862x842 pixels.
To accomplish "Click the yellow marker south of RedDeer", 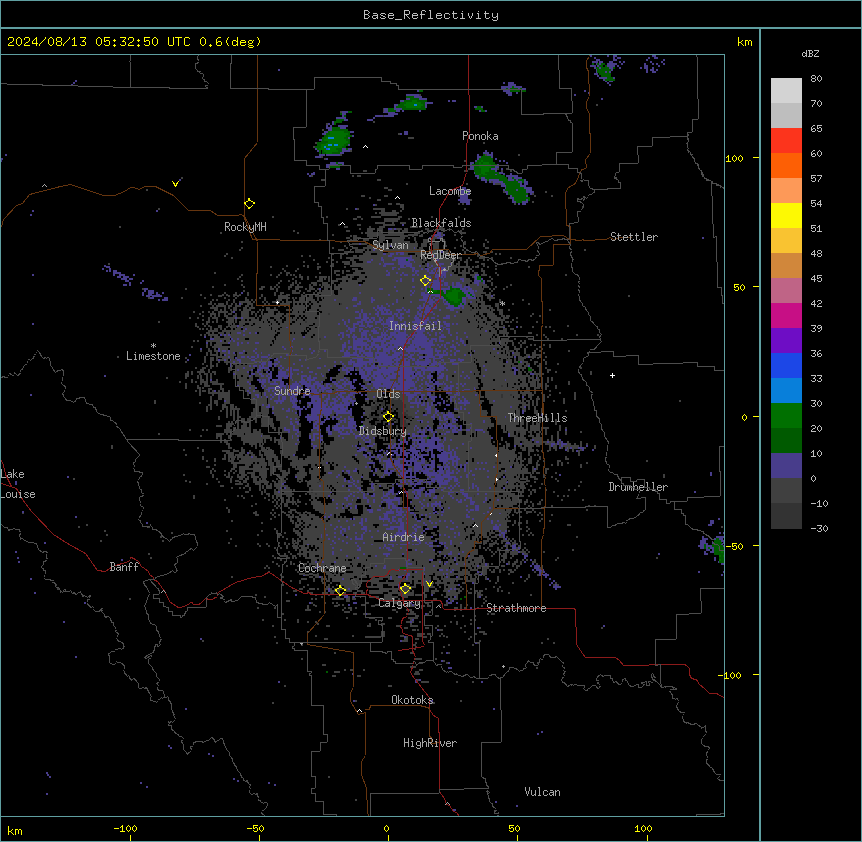I will click(x=425, y=281).
